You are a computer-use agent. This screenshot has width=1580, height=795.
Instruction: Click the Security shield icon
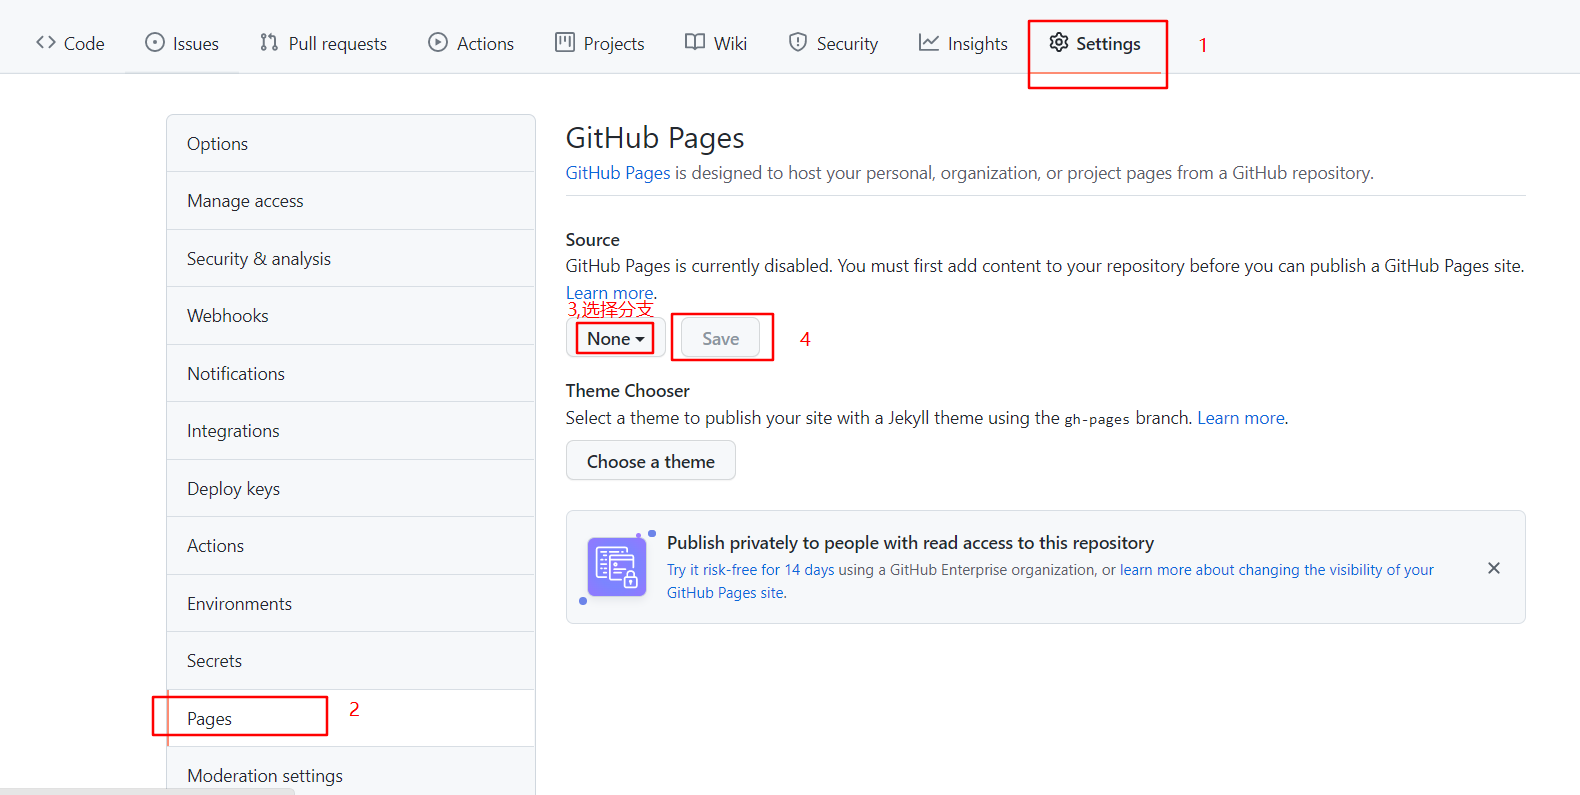point(798,42)
